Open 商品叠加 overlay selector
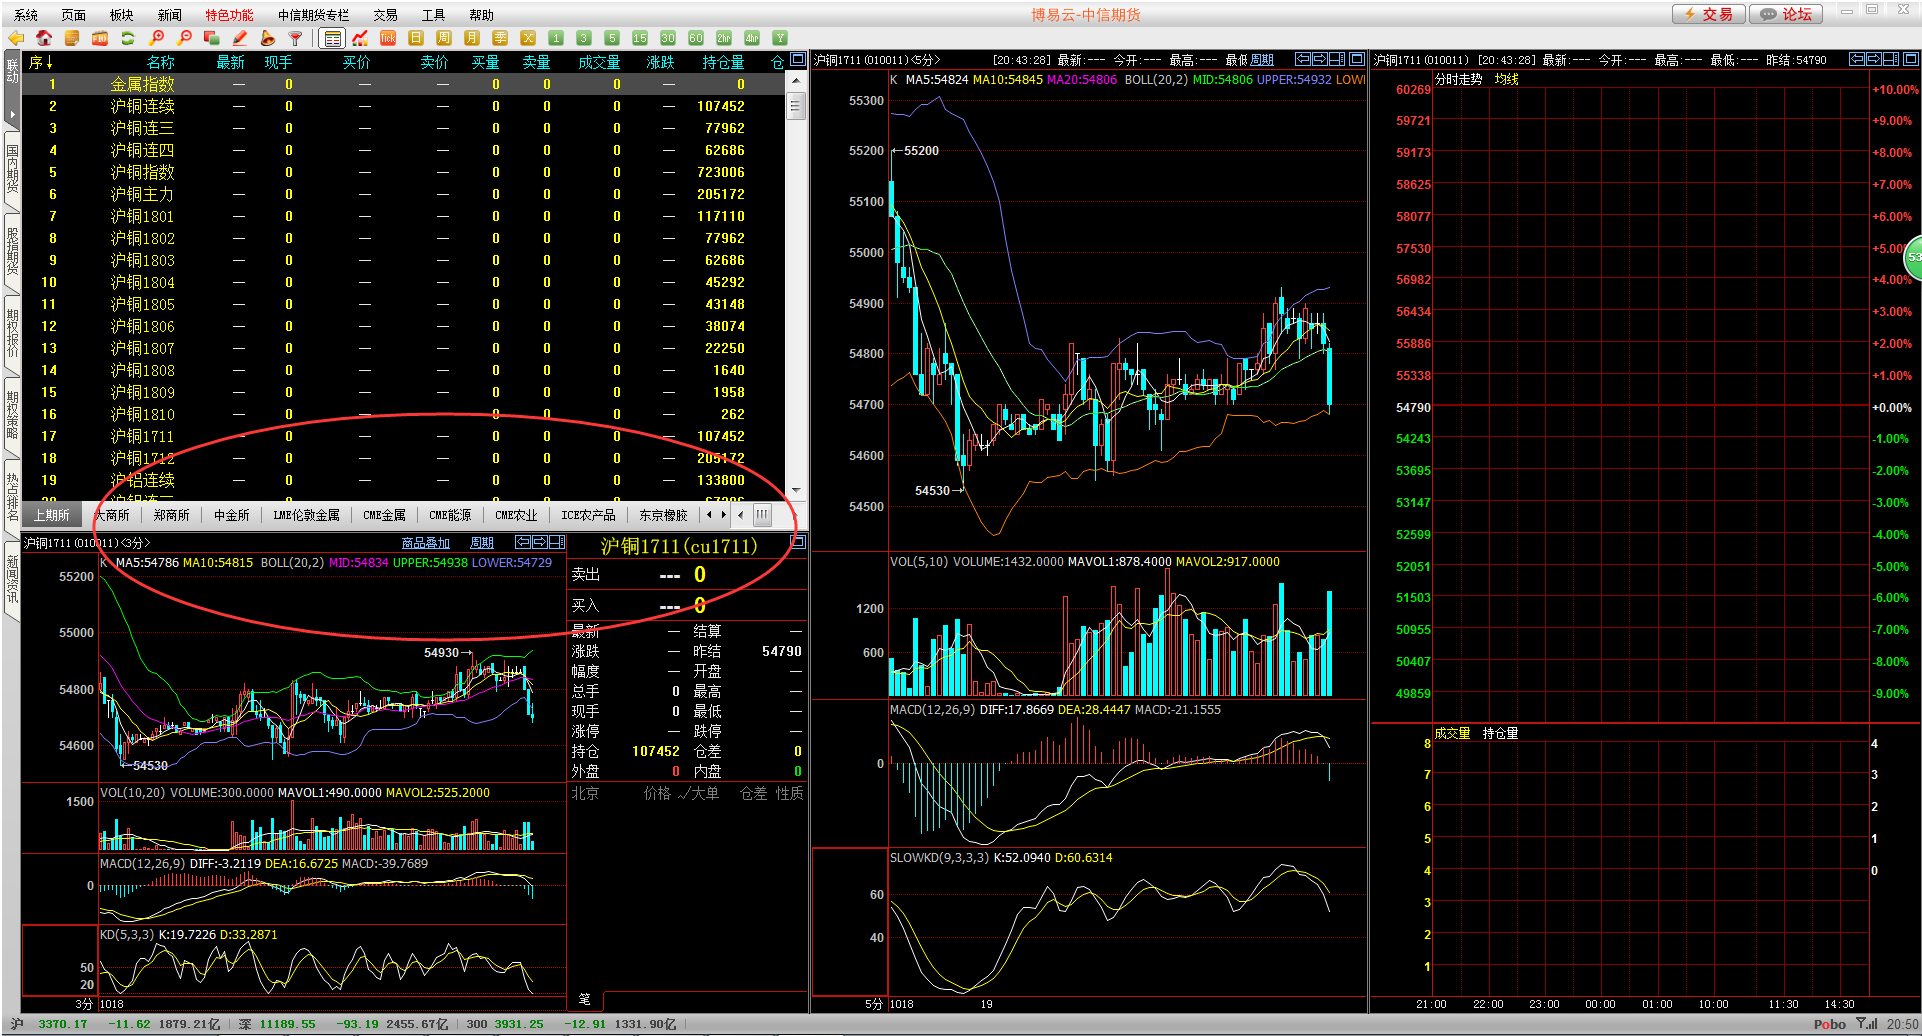This screenshot has height=1036, width=1922. [425, 543]
